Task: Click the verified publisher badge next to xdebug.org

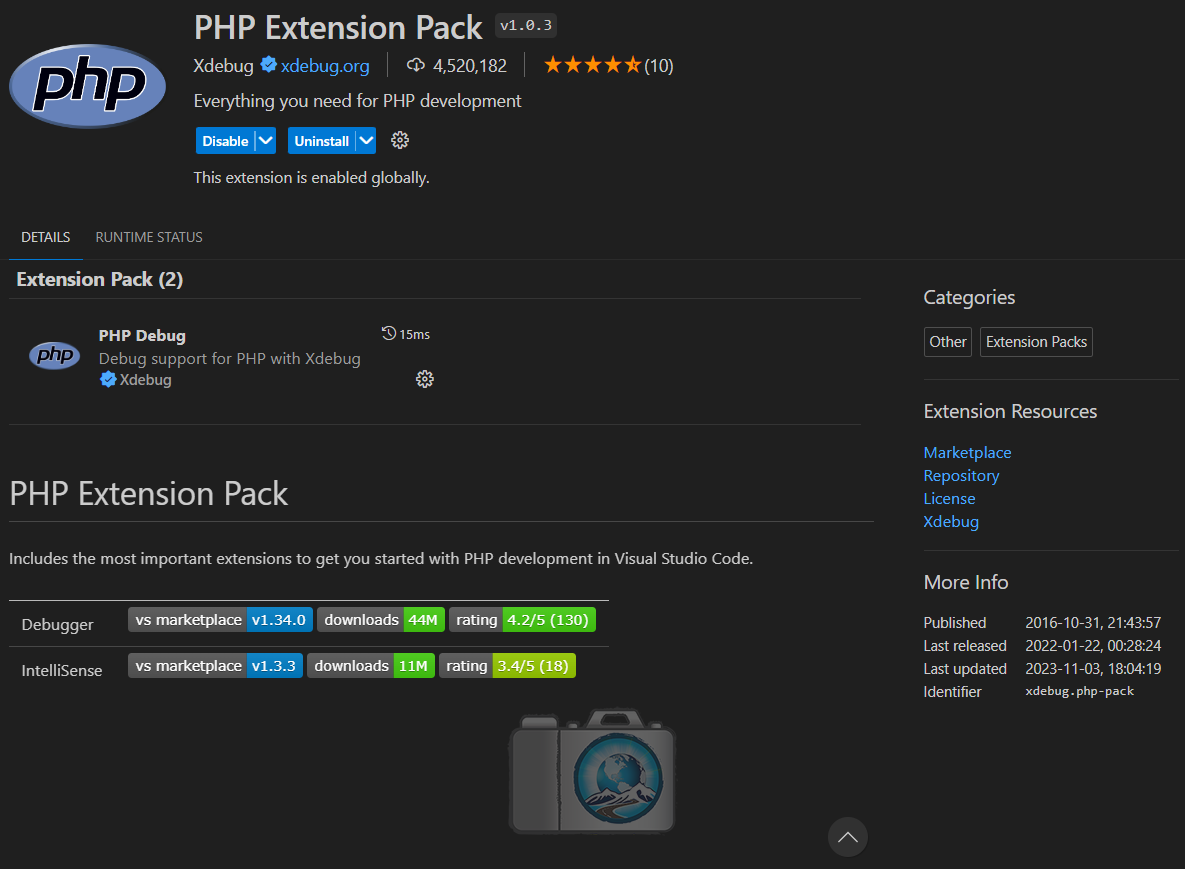Action: (268, 65)
